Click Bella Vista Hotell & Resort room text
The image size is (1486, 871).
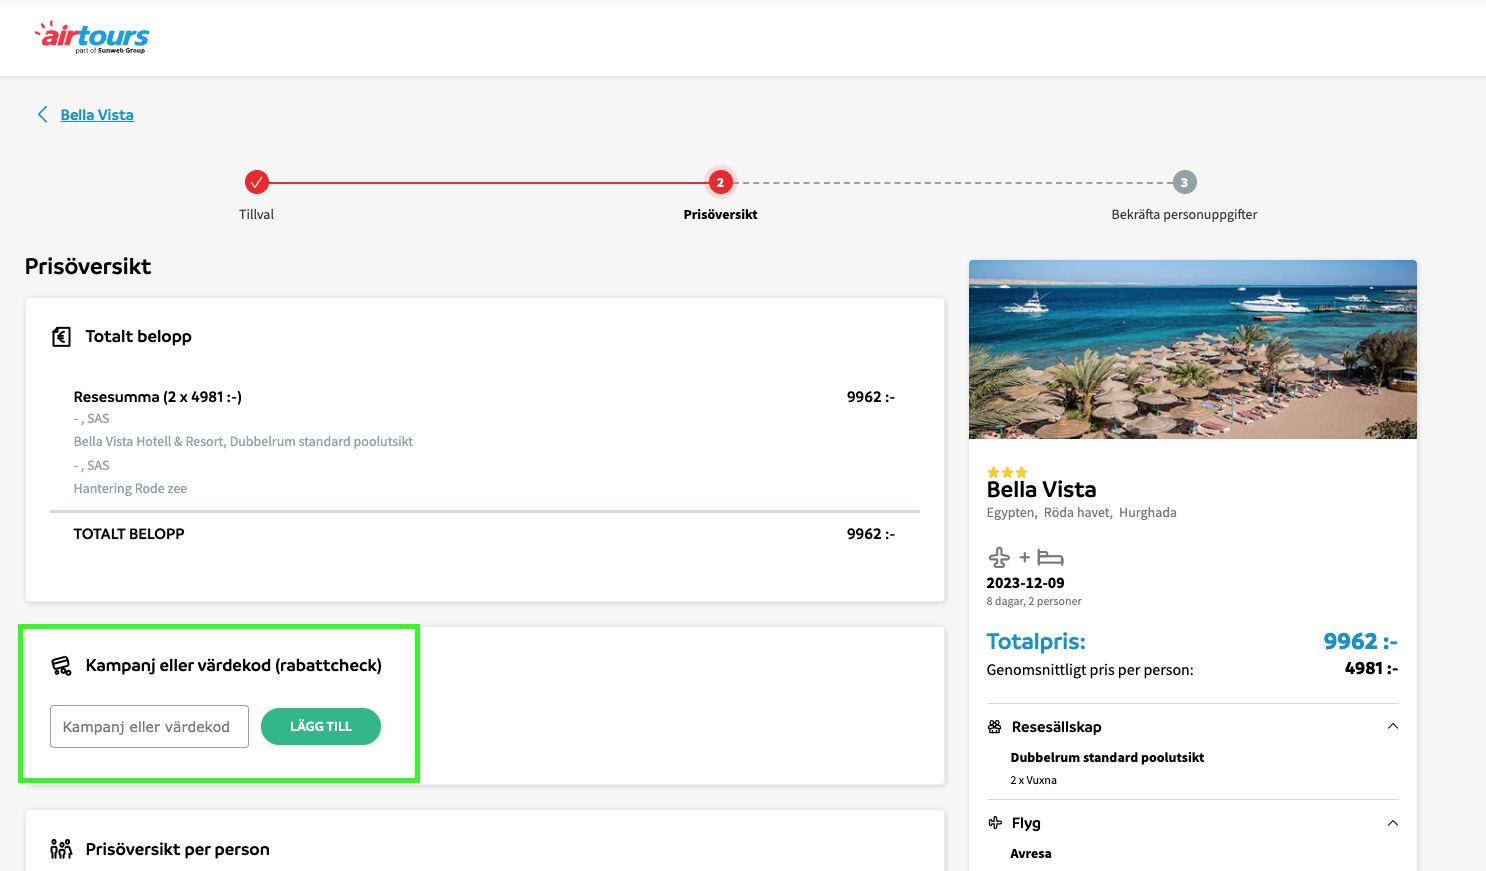point(243,441)
